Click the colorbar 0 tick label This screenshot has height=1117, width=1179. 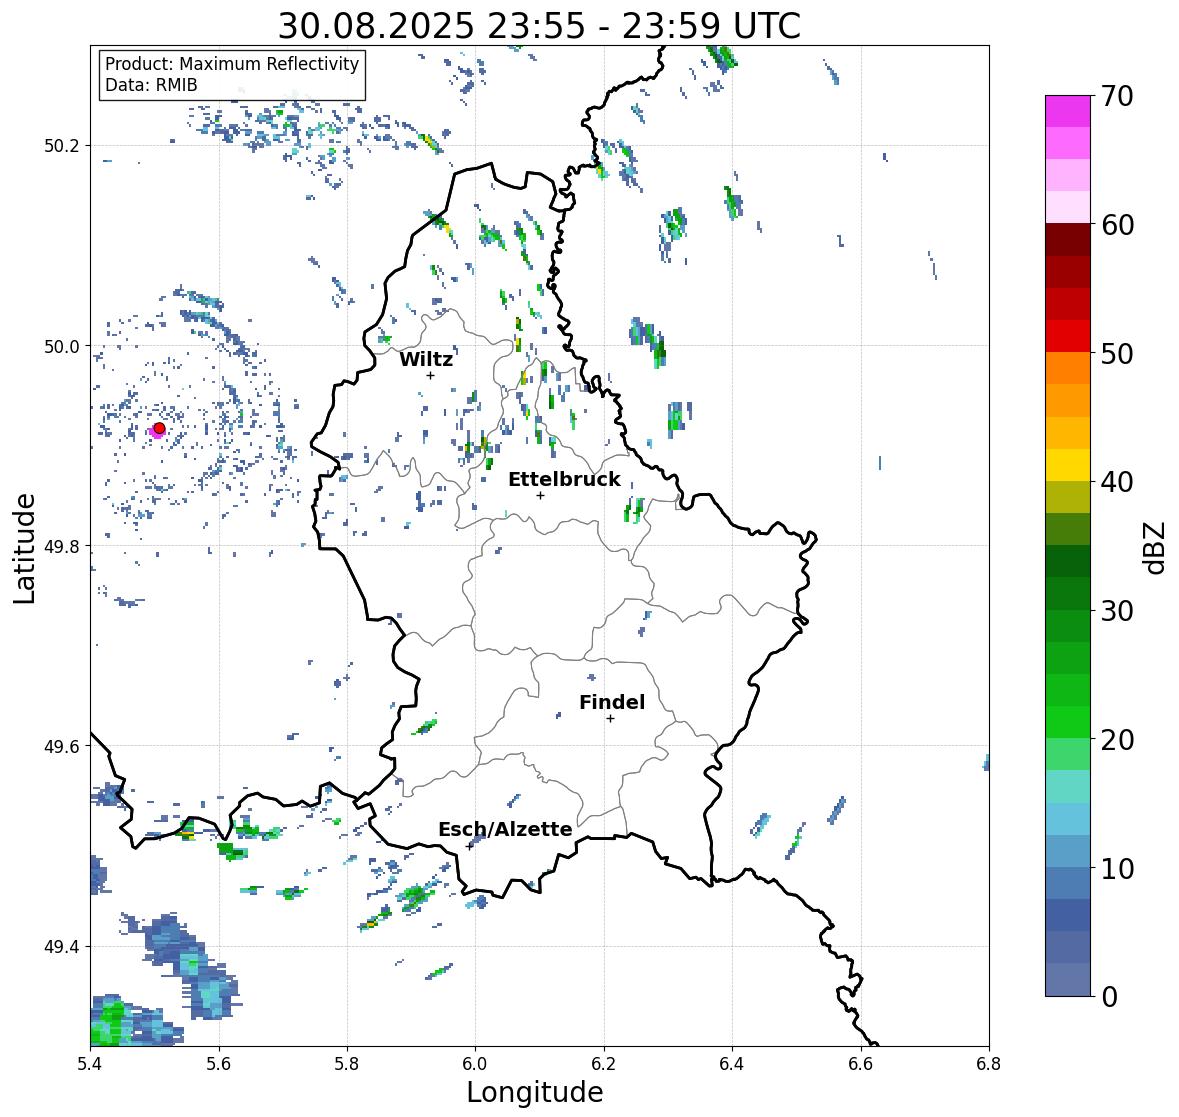pos(1109,997)
